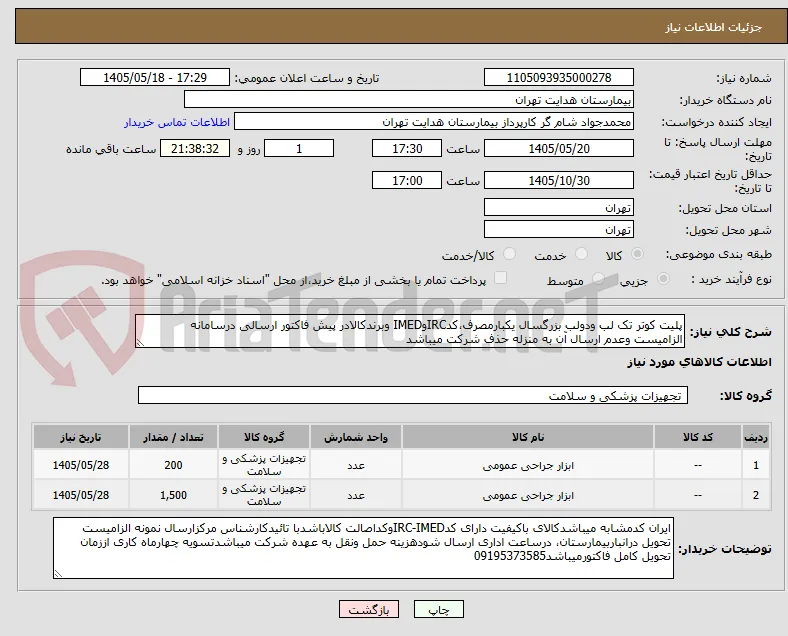This screenshot has height=636, width=788.
Task: Click the goods group field تجهیزات پزشکی و سلامت
Action: (x=413, y=395)
